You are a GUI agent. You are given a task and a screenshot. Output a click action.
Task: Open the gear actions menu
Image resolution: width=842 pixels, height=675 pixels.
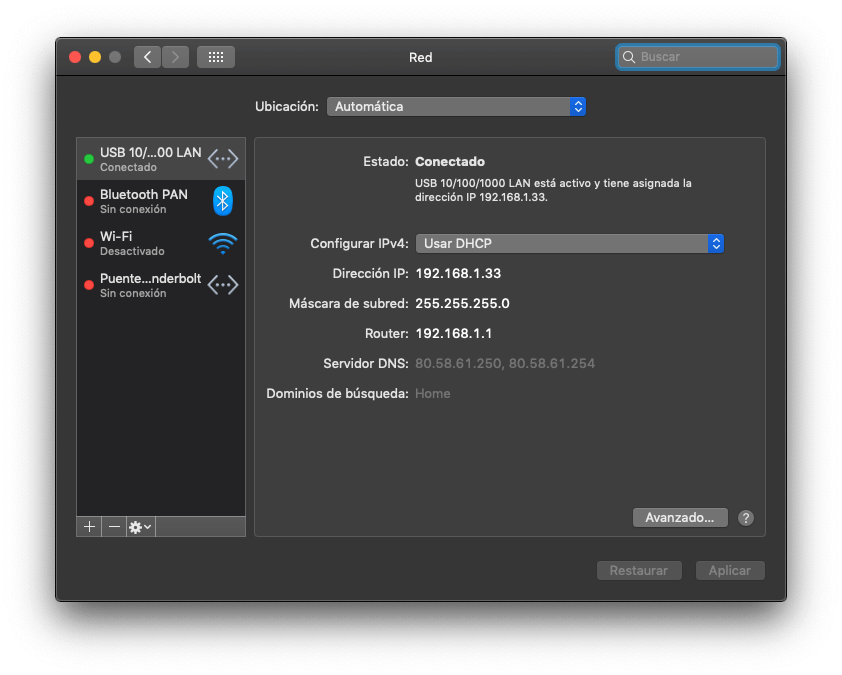coord(140,526)
